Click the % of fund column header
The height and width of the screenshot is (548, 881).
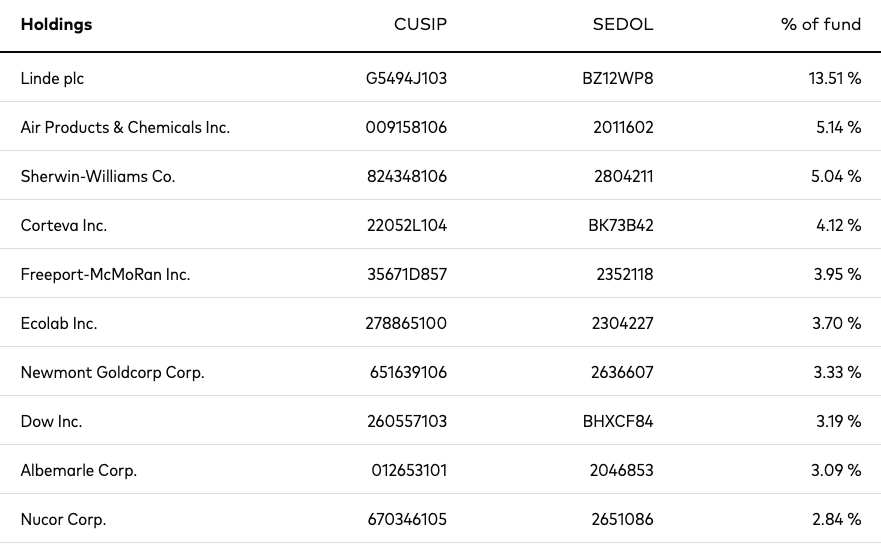(821, 24)
